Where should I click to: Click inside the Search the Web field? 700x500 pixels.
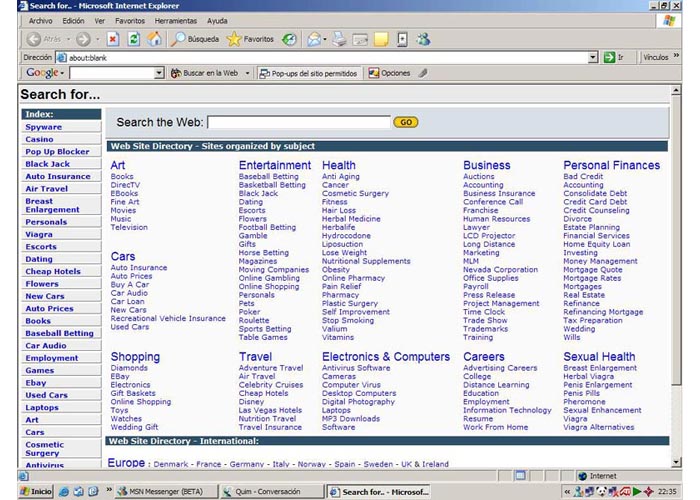(299, 122)
